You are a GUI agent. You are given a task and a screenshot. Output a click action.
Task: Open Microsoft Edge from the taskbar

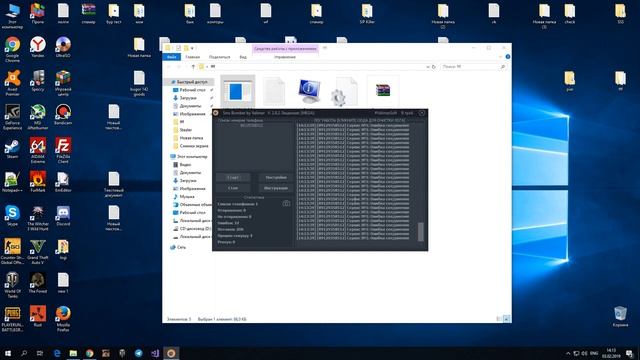[x=57, y=353]
